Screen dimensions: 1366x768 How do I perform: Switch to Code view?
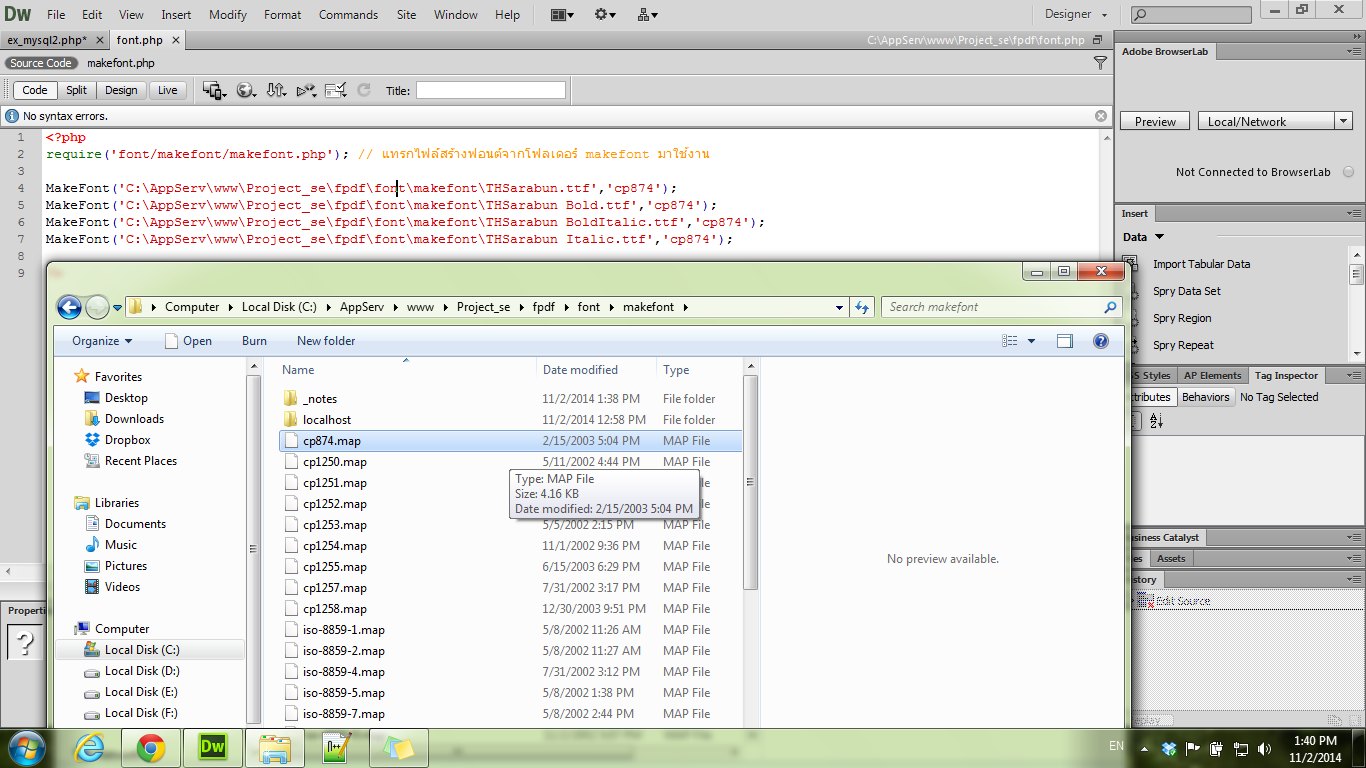point(35,90)
